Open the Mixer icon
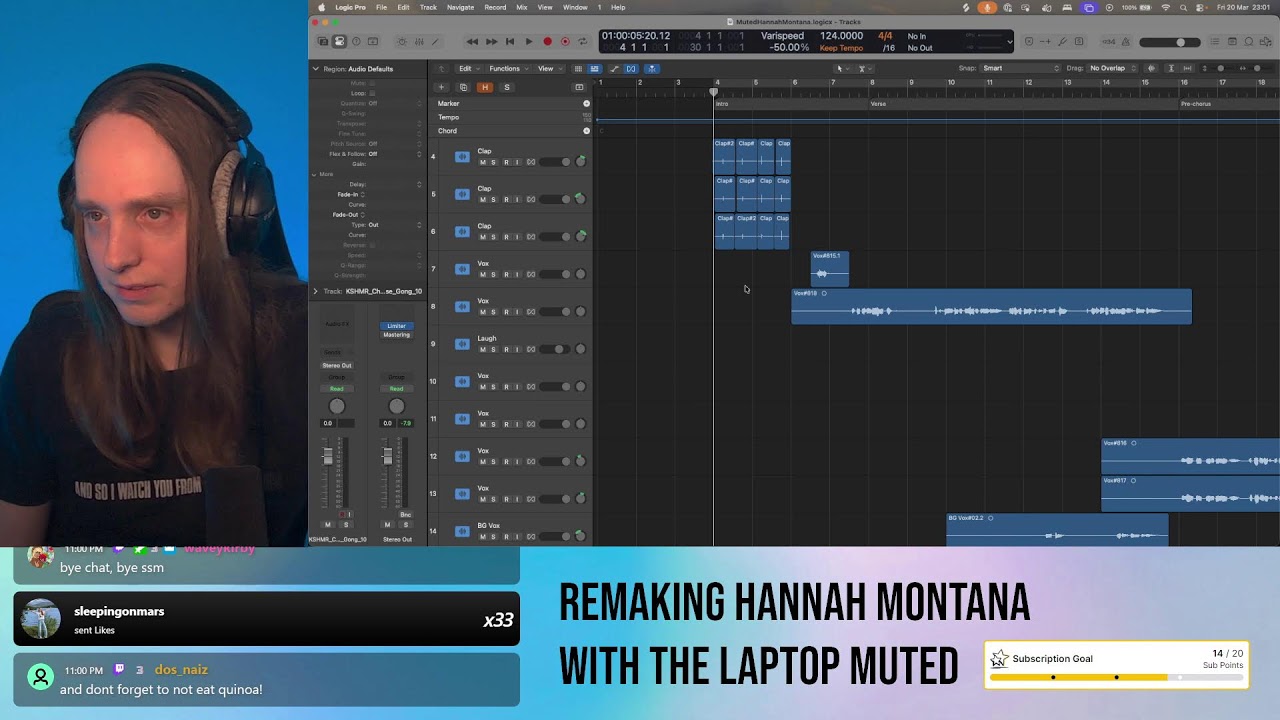The width and height of the screenshot is (1280, 720). [x=418, y=42]
